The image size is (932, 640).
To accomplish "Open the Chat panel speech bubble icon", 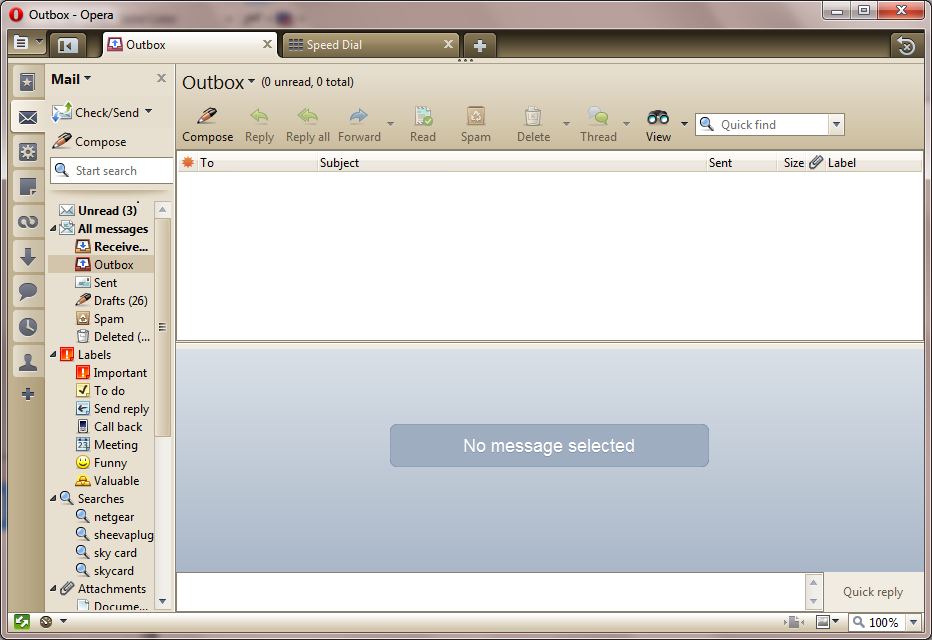I will click(x=27, y=292).
